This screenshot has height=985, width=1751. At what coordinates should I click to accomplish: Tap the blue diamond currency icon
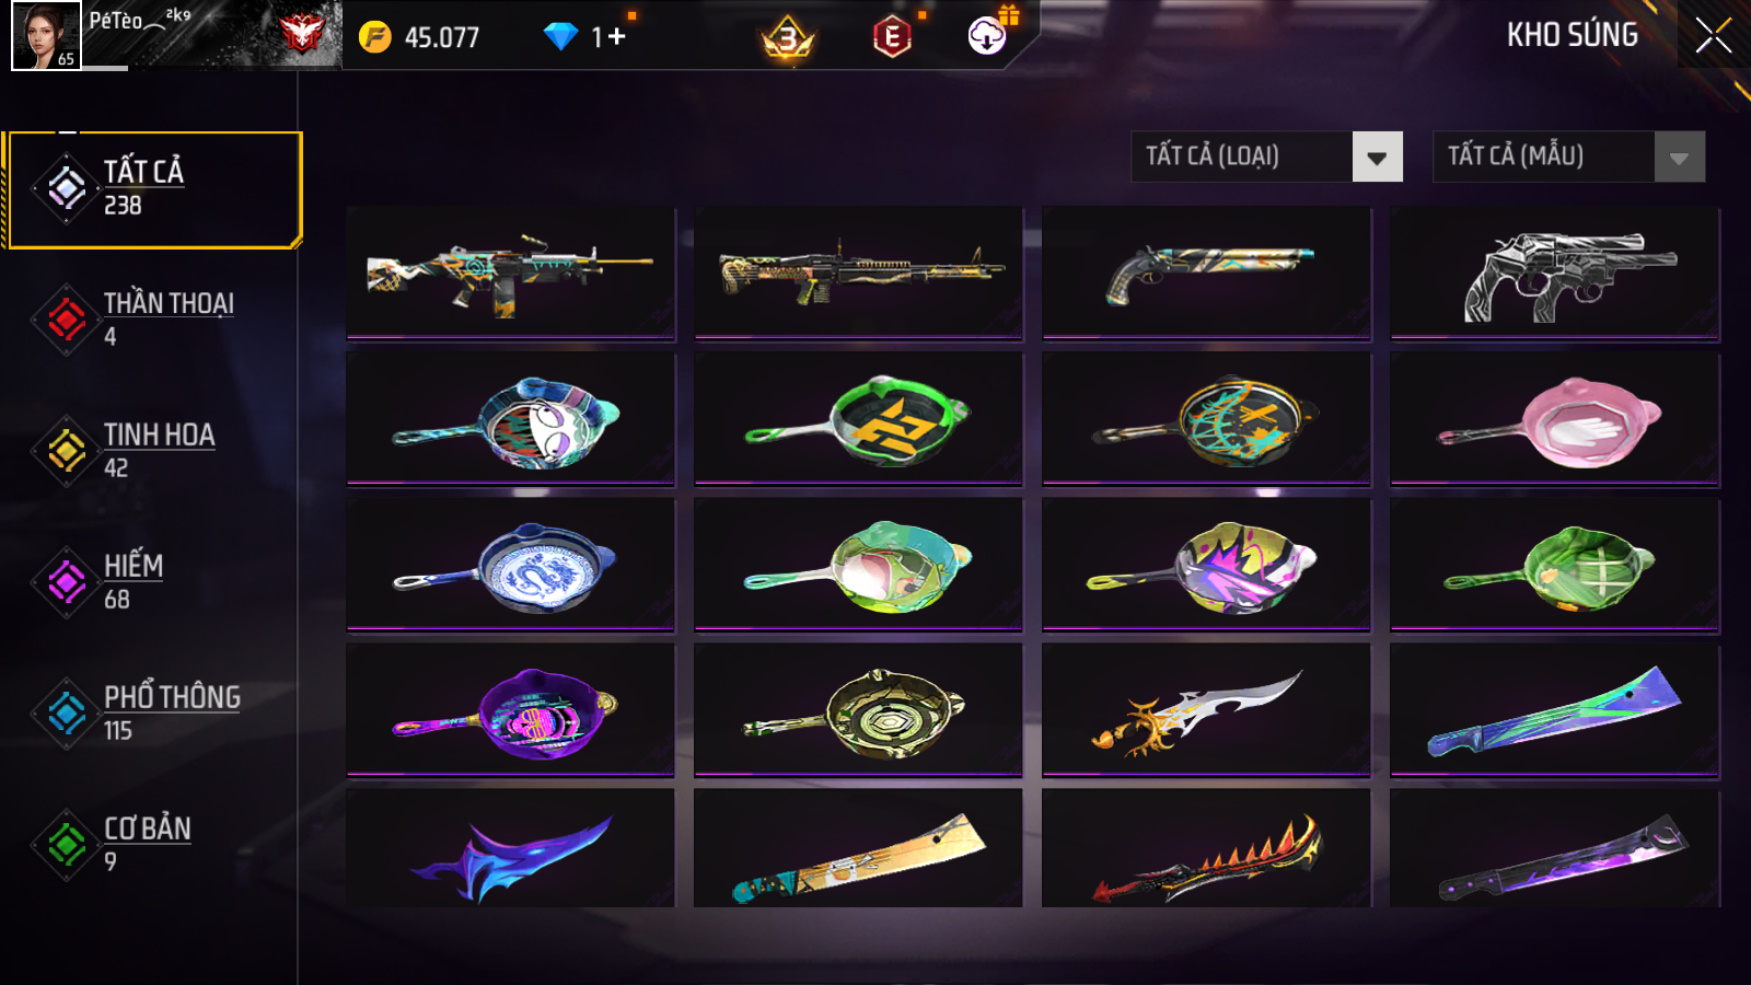560,37
